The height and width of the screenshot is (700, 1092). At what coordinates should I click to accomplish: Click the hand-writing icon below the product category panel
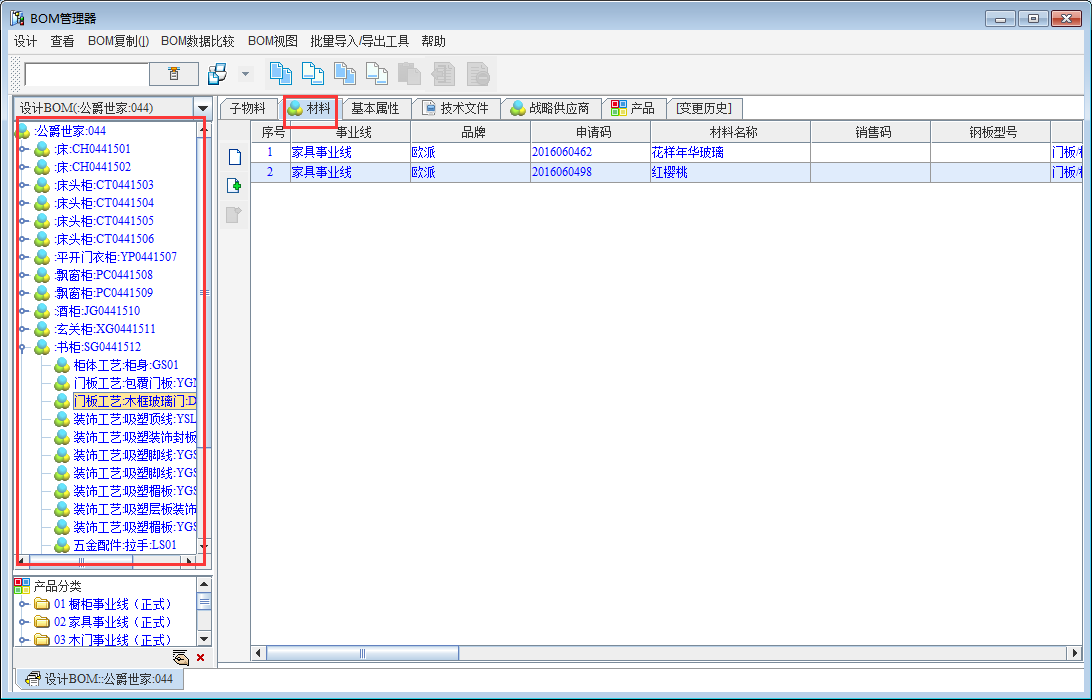(180, 657)
